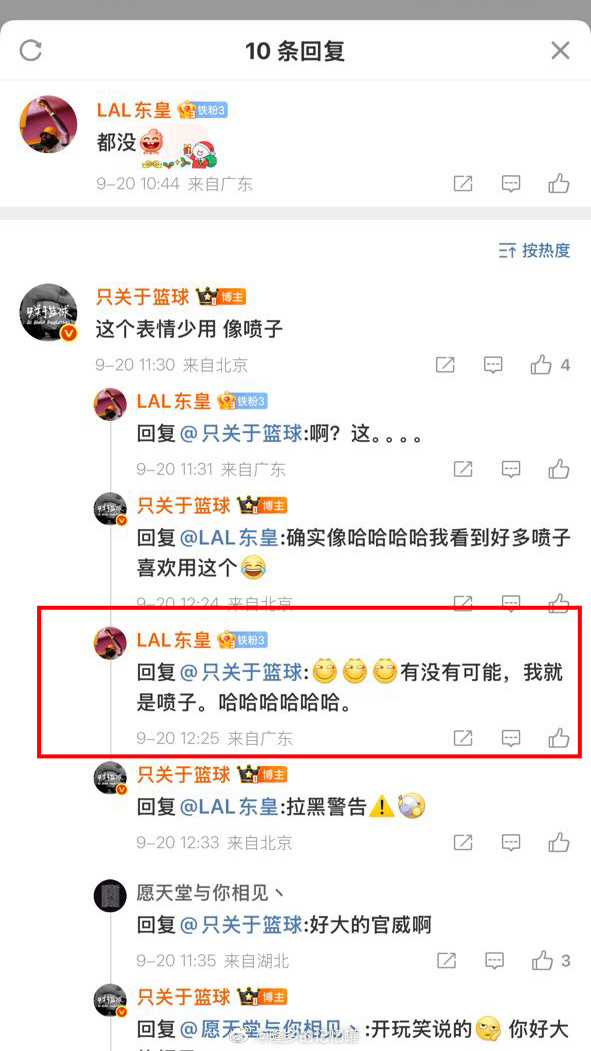Open the 按热度 sort order option

[534, 251]
